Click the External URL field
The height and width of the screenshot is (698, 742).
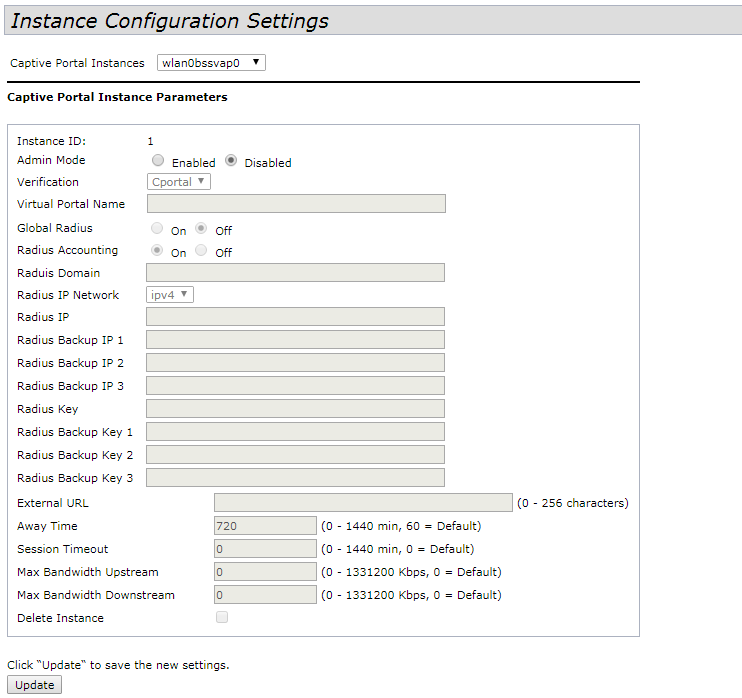[x=363, y=503]
